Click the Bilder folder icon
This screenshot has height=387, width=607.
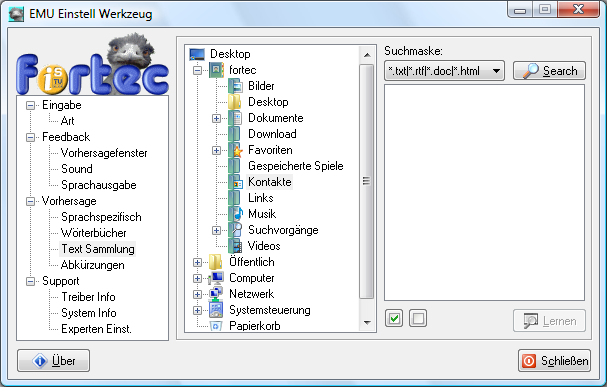tap(235, 86)
